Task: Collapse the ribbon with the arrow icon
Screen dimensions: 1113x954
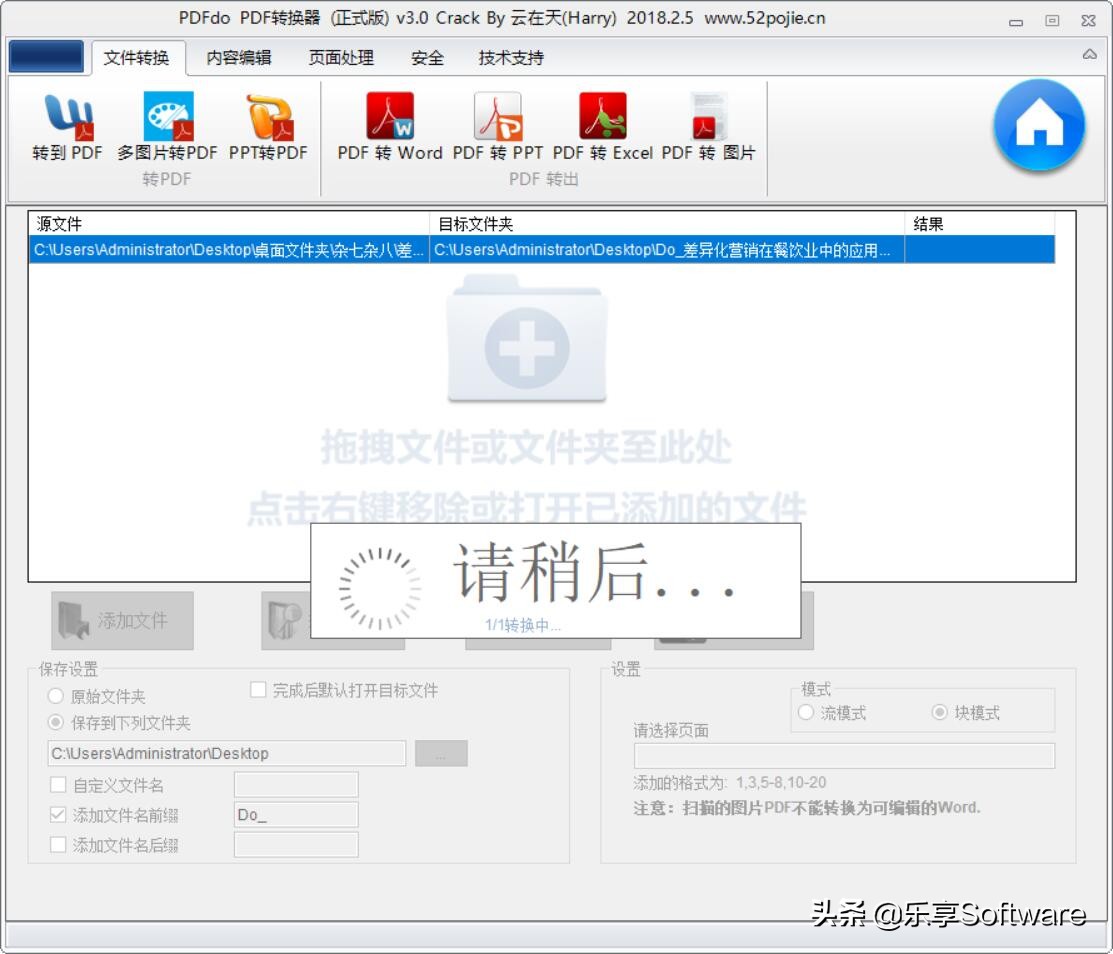Action: pyautogui.click(x=1090, y=54)
